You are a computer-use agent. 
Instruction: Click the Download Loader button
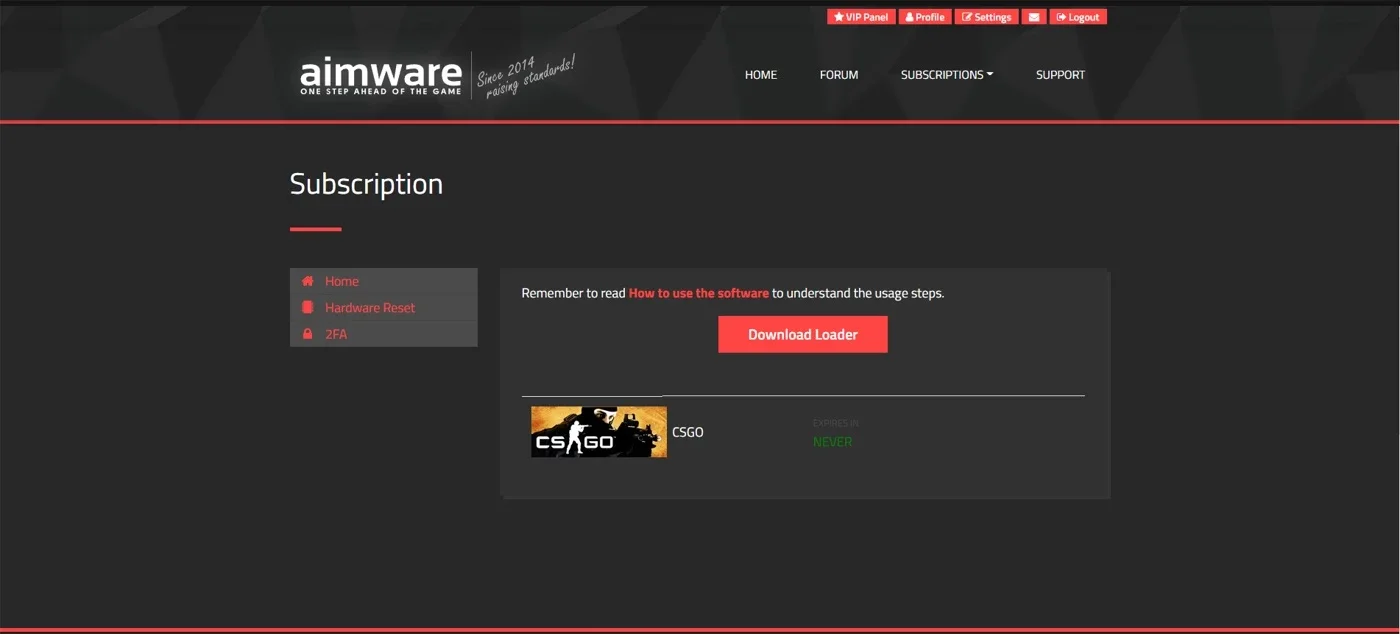point(803,335)
